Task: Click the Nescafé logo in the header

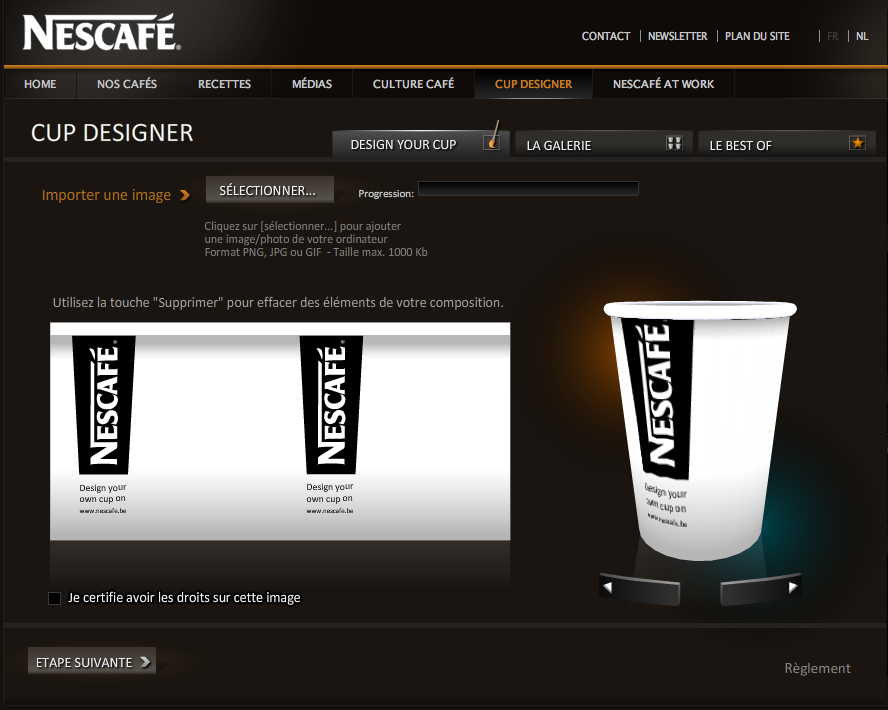Action: pyautogui.click(x=101, y=32)
